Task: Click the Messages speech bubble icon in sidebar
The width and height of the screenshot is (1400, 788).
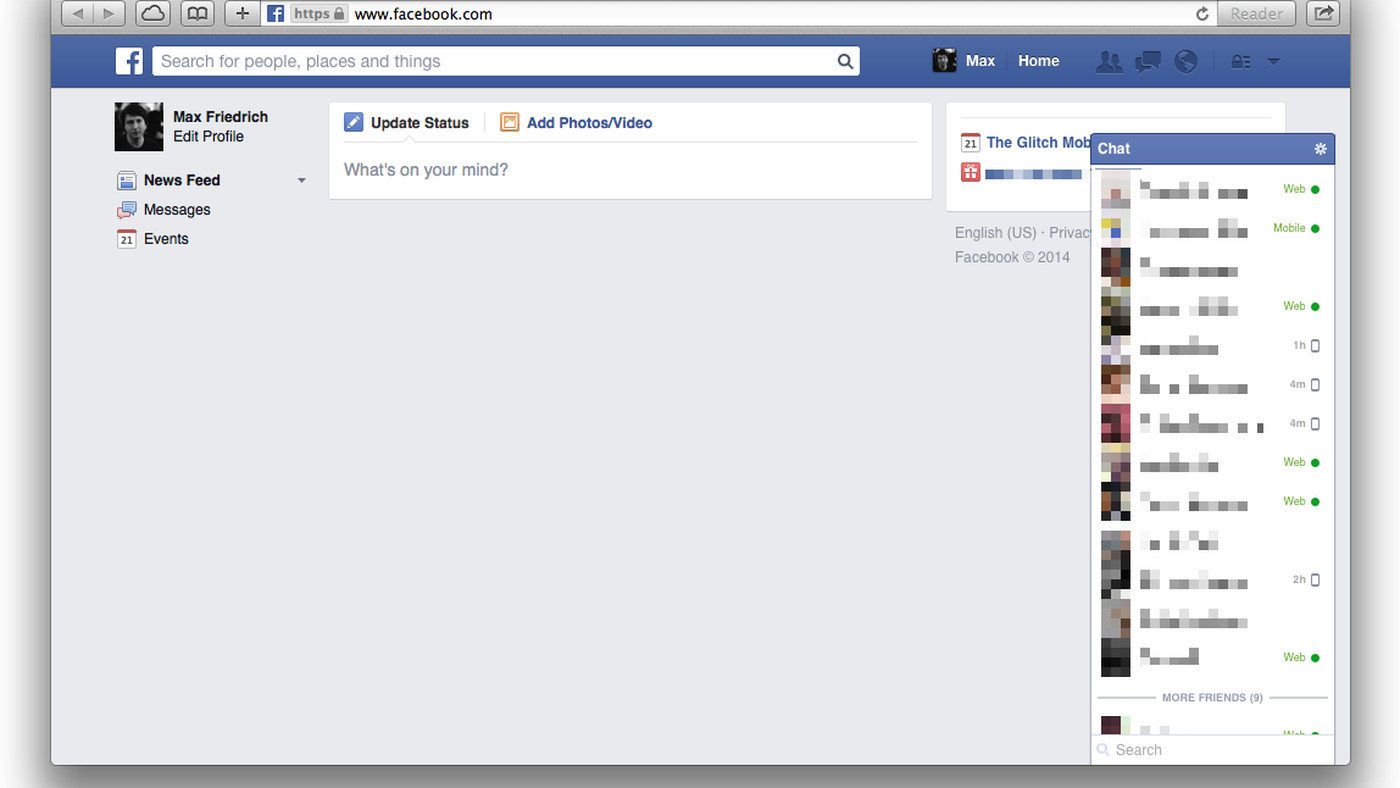Action: 126,210
